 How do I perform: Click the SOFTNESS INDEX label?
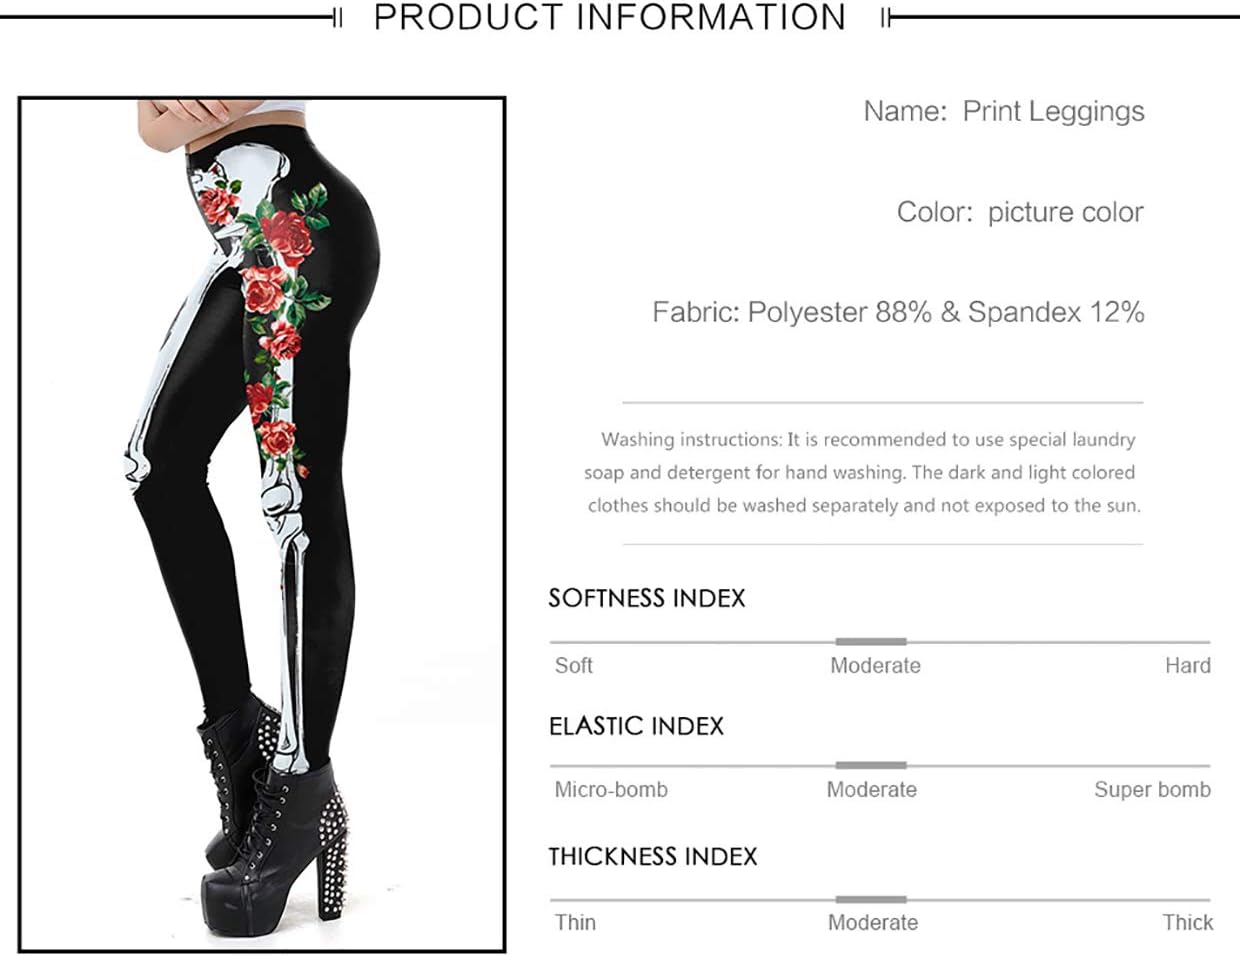pyautogui.click(x=647, y=598)
